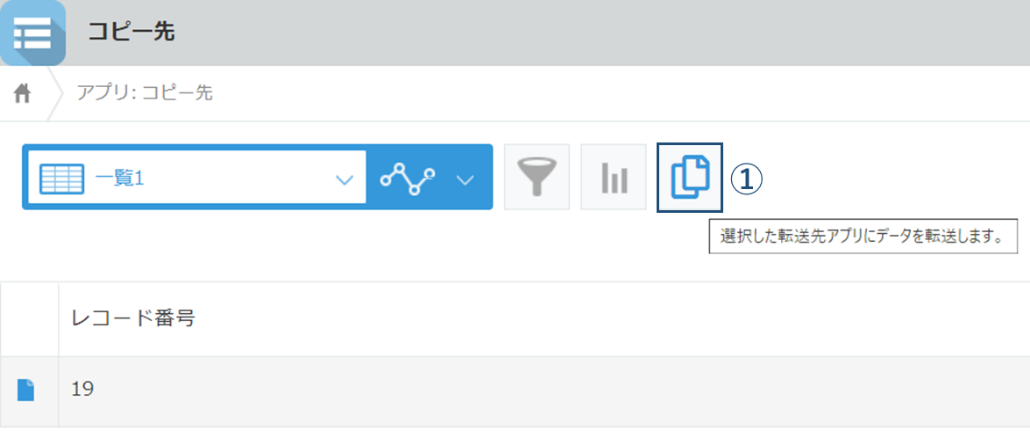Viewport: 1030px width, 445px height.
Task: Click the コピー先 app list icon in header
Action: pos(33,33)
